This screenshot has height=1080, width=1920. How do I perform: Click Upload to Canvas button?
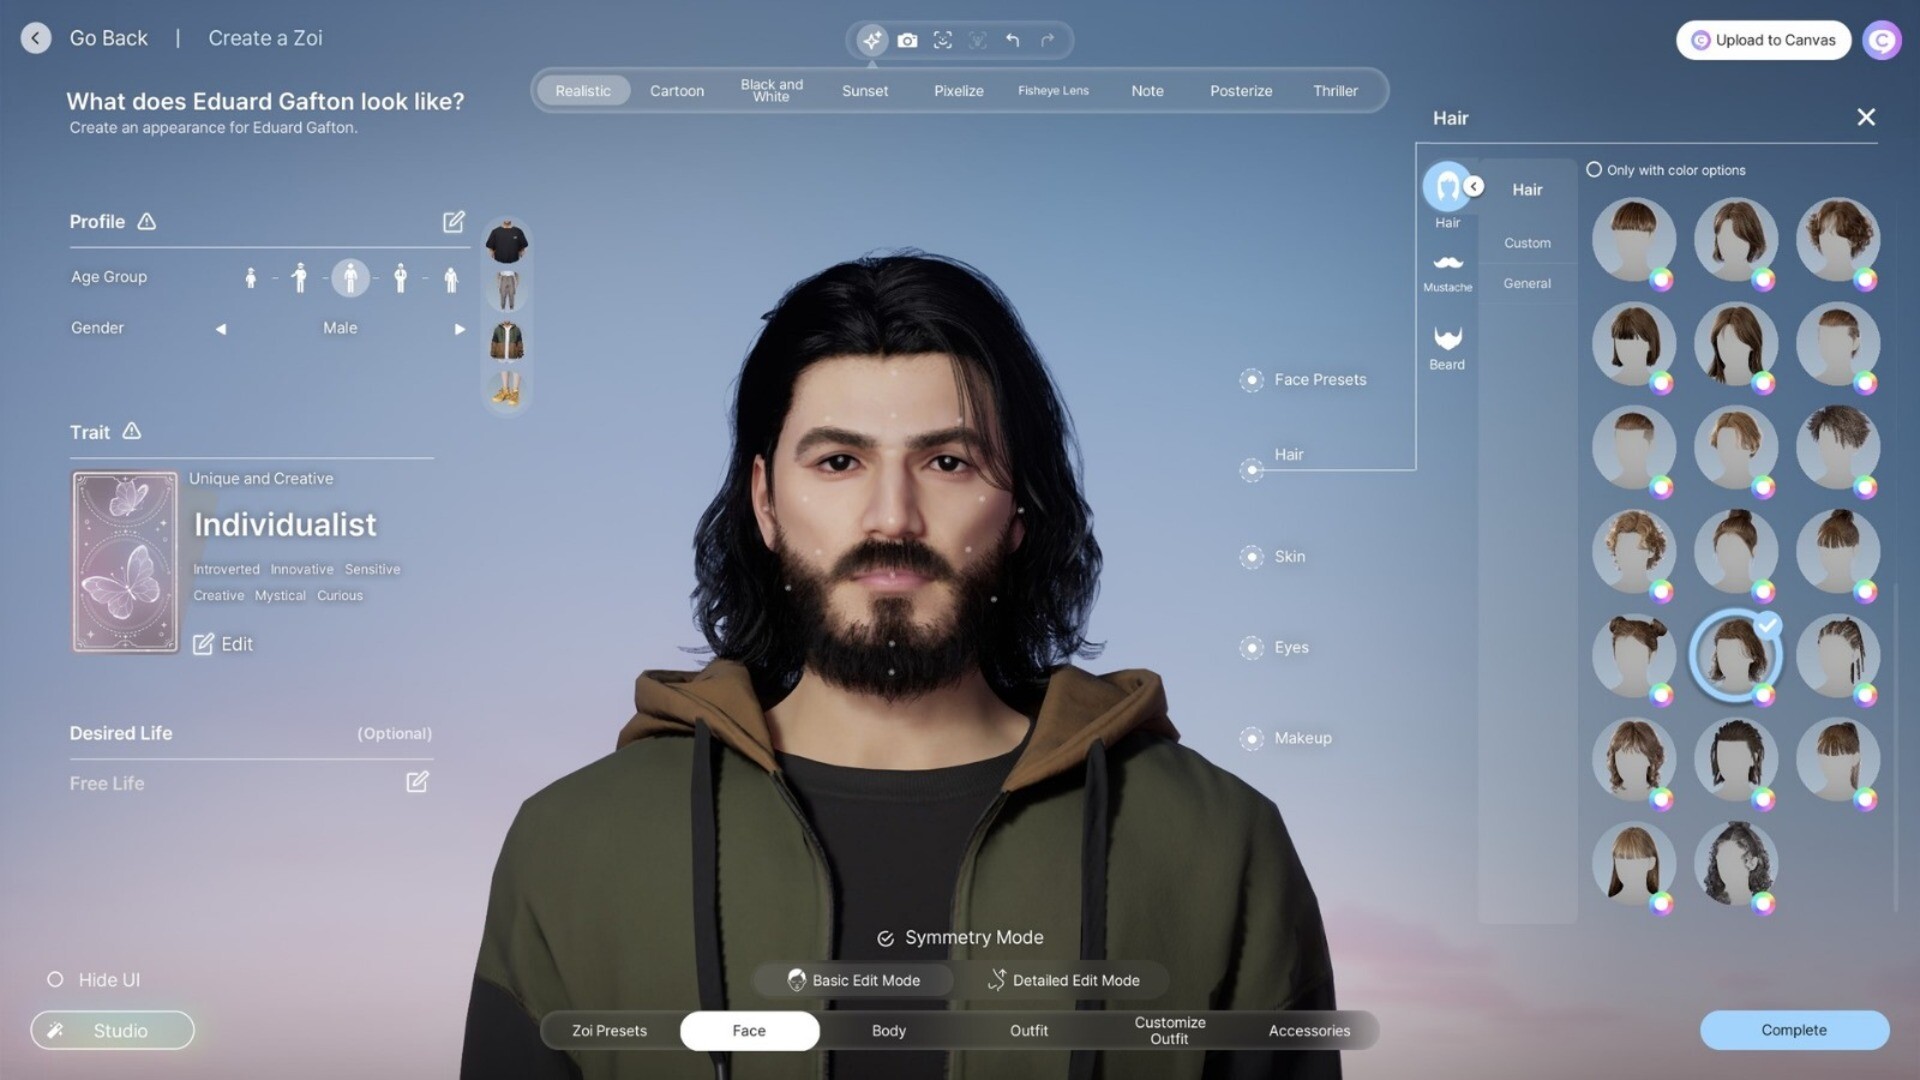coord(1763,40)
